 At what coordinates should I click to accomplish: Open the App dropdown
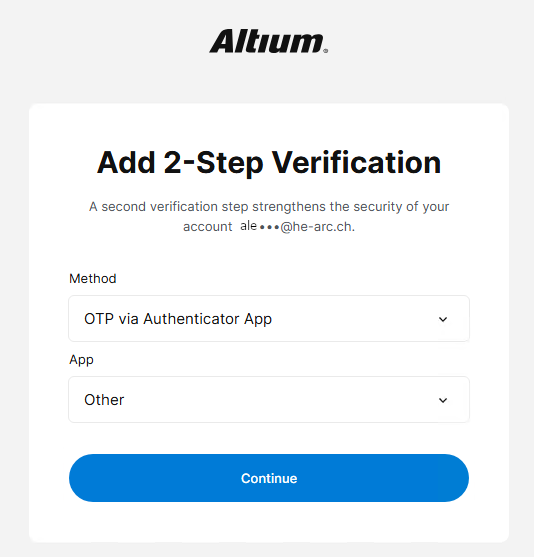point(269,400)
